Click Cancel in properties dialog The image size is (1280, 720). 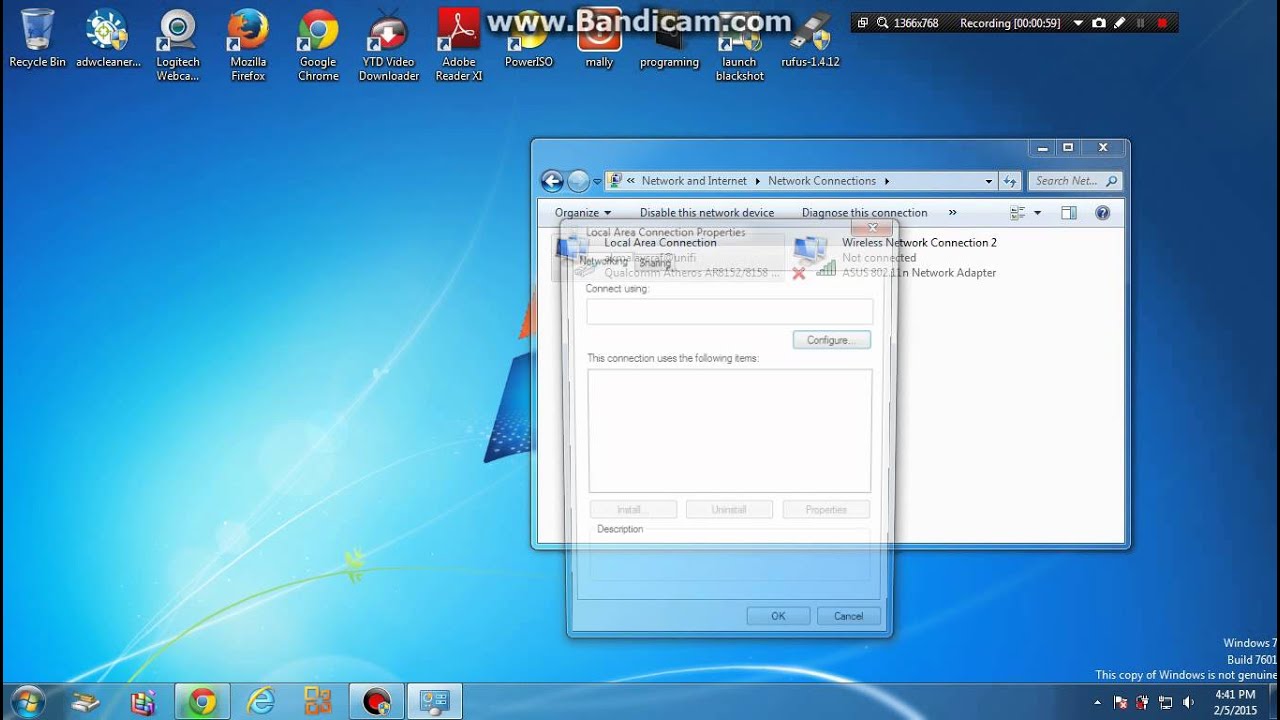coord(849,616)
